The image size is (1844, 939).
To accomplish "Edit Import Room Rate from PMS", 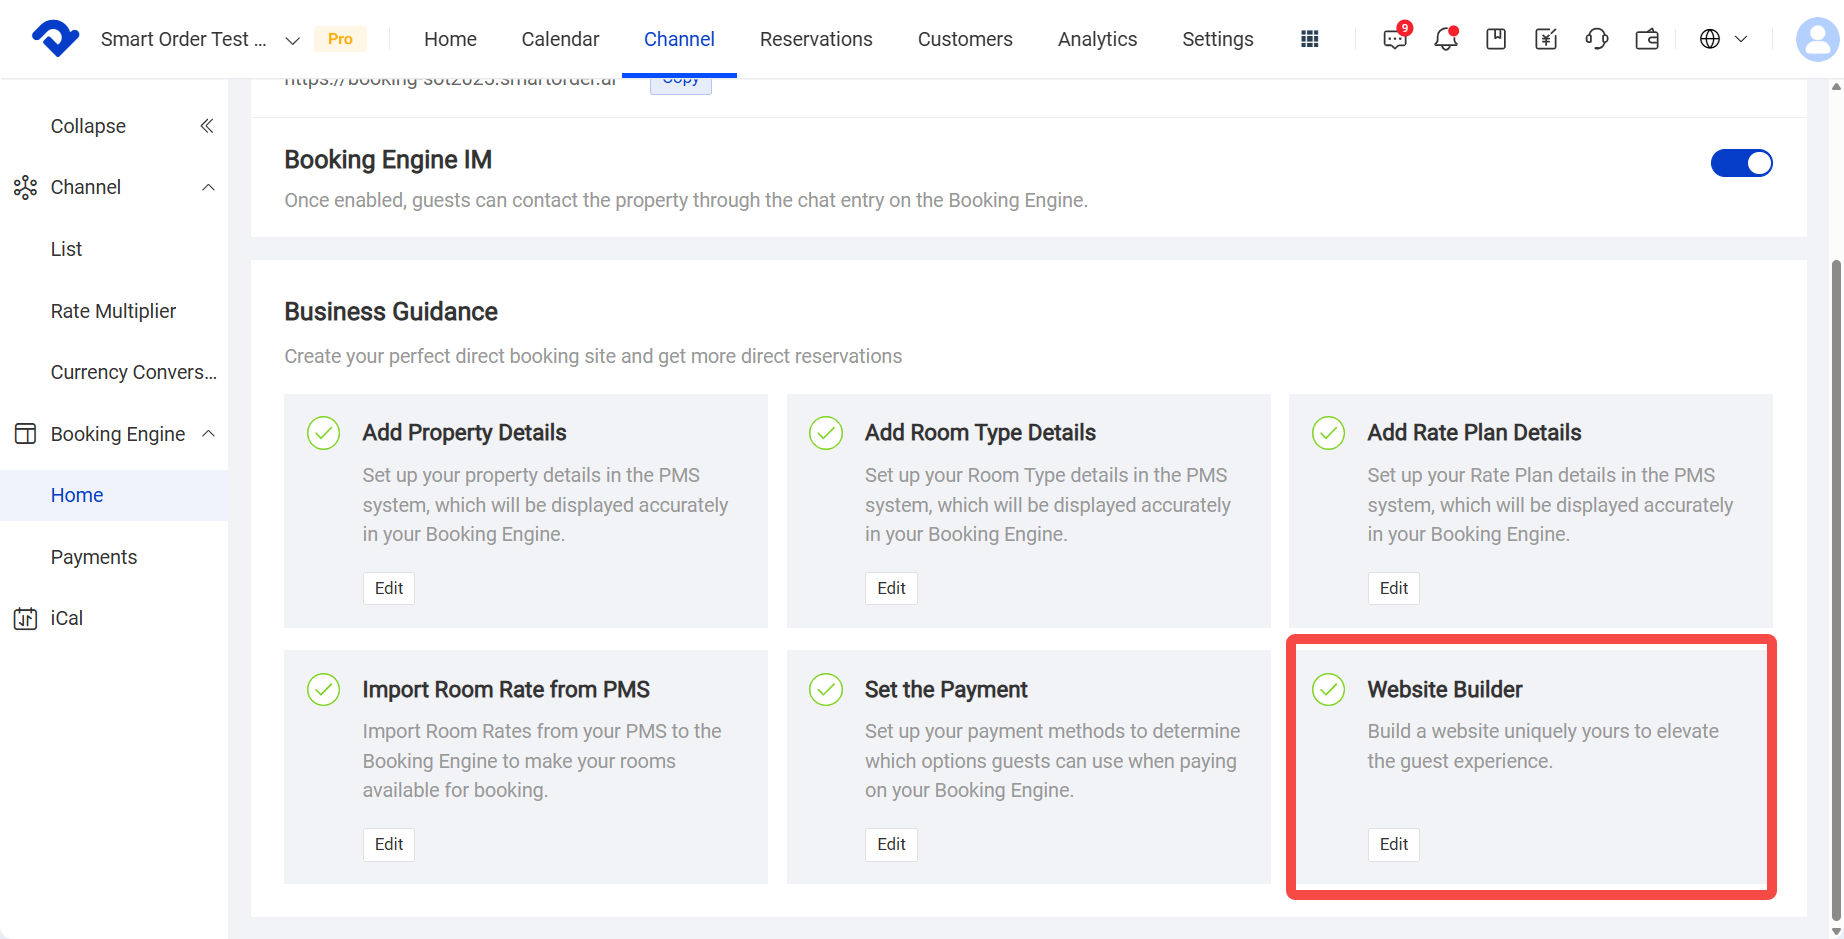I will point(389,844).
